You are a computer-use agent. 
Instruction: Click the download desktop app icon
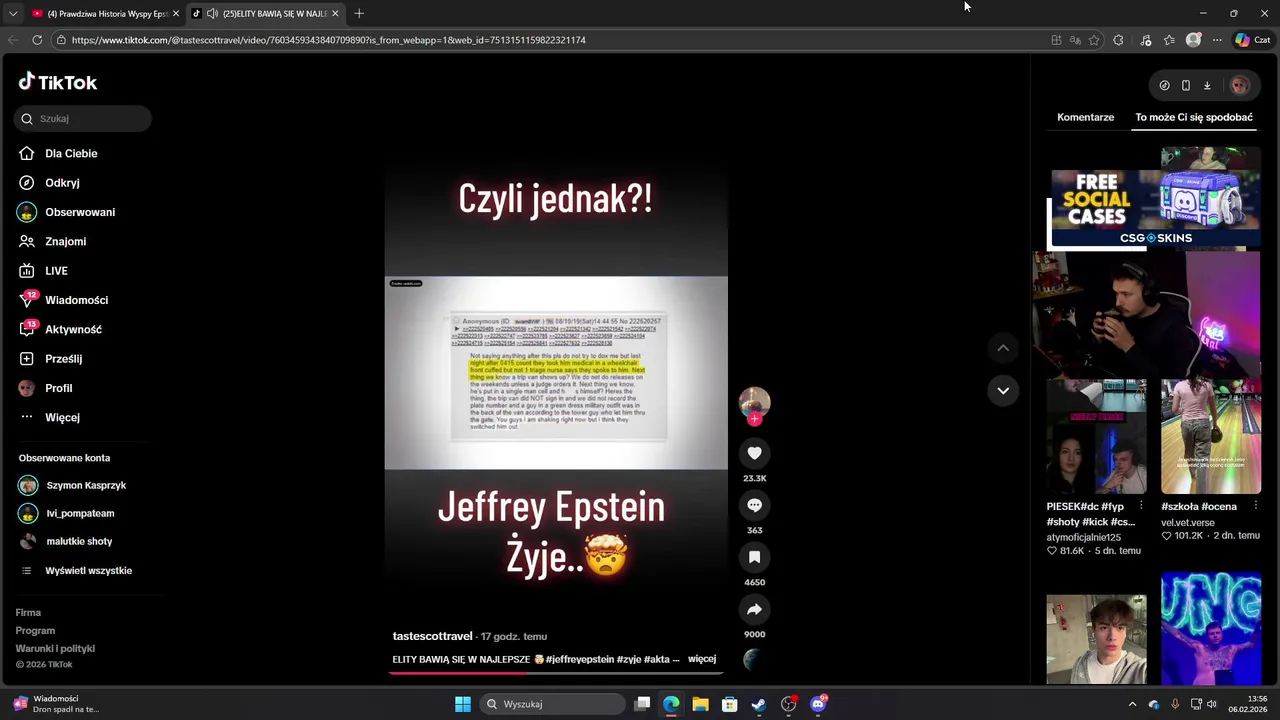[1207, 86]
